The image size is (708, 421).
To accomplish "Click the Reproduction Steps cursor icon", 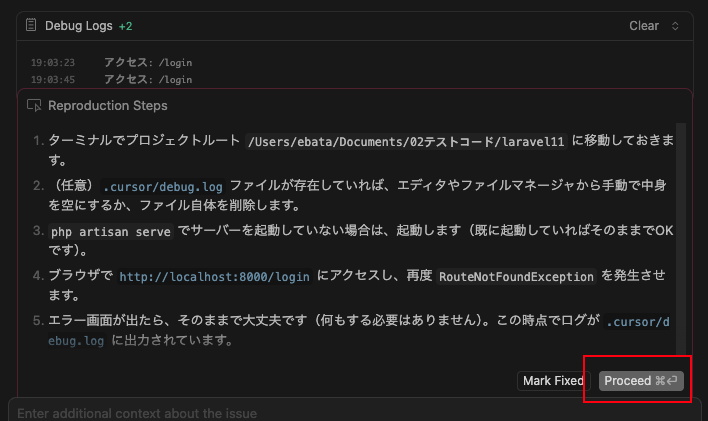I will (34, 105).
